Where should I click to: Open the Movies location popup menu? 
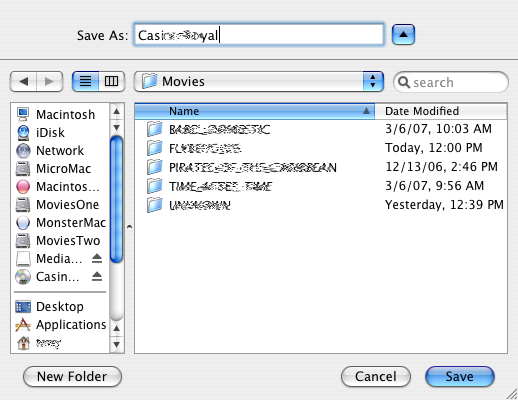[259, 81]
